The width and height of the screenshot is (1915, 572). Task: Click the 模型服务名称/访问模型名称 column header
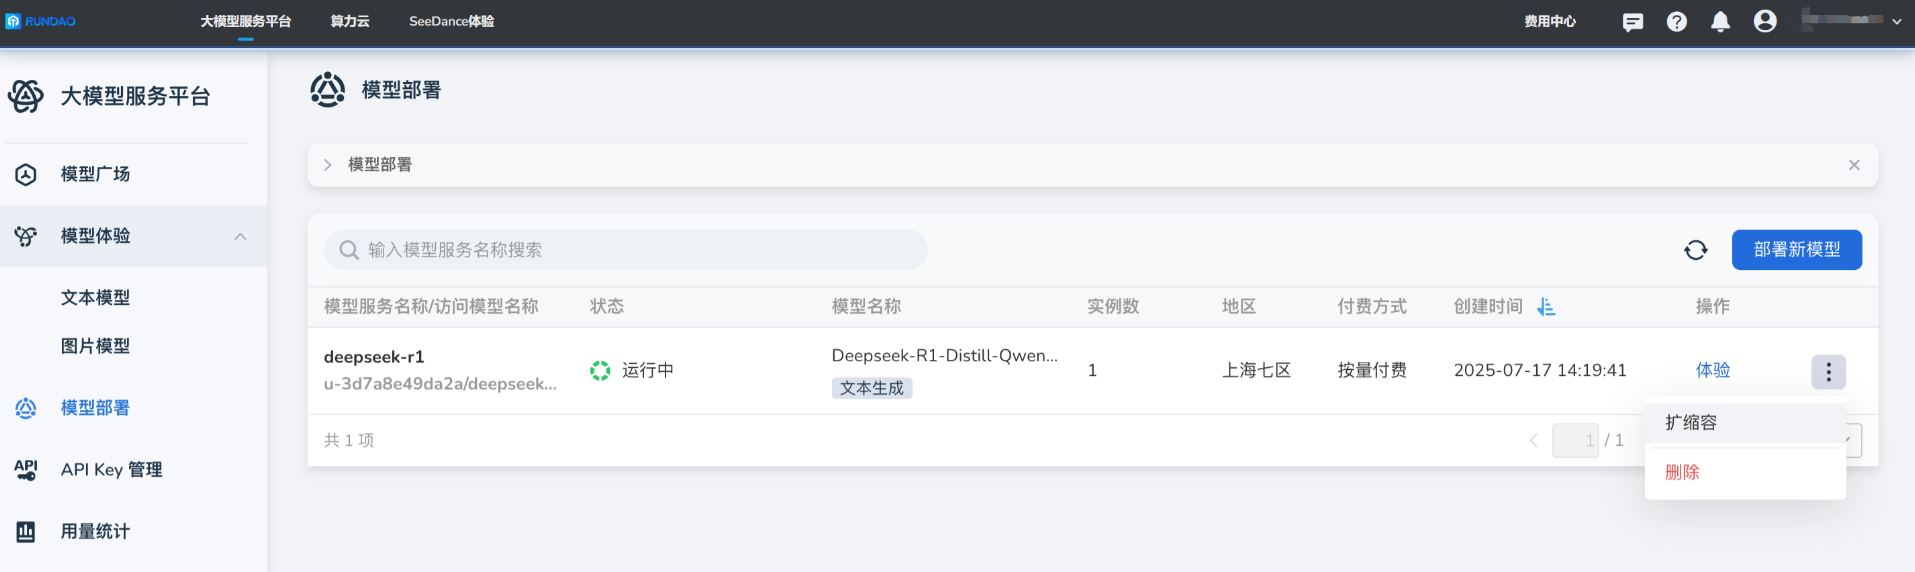[x=431, y=307]
